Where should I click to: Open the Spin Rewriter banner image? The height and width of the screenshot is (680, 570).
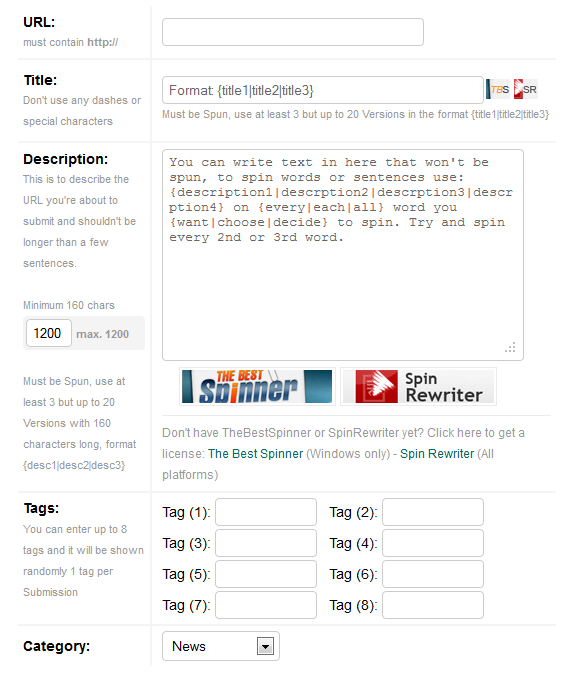(x=418, y=386)
